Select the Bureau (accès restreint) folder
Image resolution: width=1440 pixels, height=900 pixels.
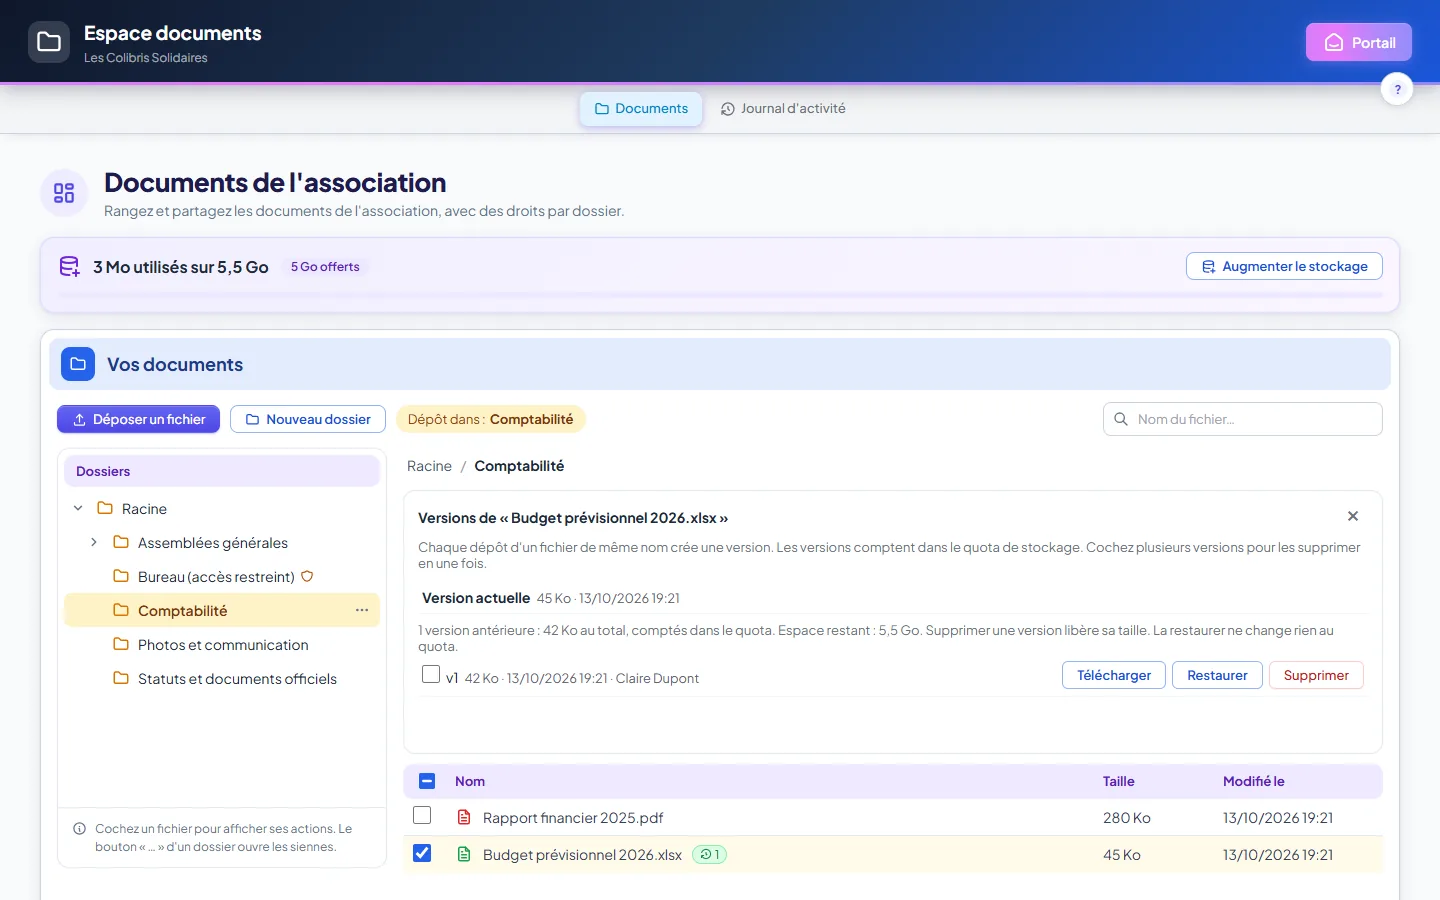point(222,576)
